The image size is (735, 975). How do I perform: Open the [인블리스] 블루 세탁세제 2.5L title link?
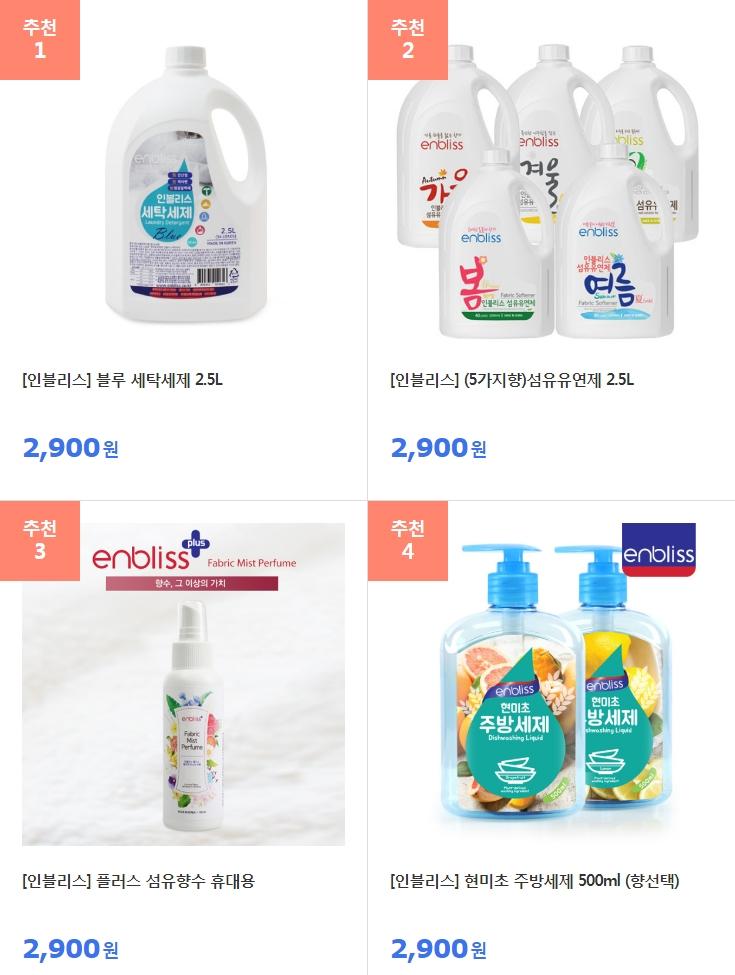[122, 379]
